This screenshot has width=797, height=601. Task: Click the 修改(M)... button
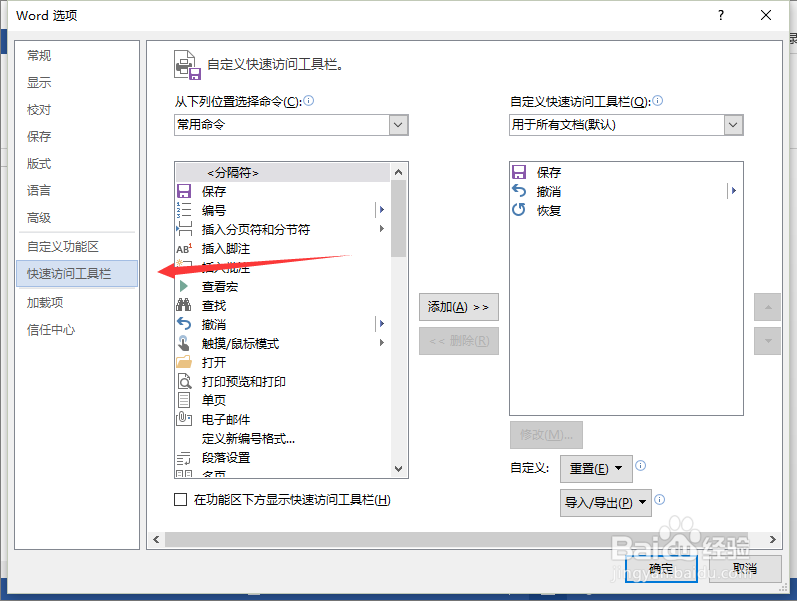point(546,435)
